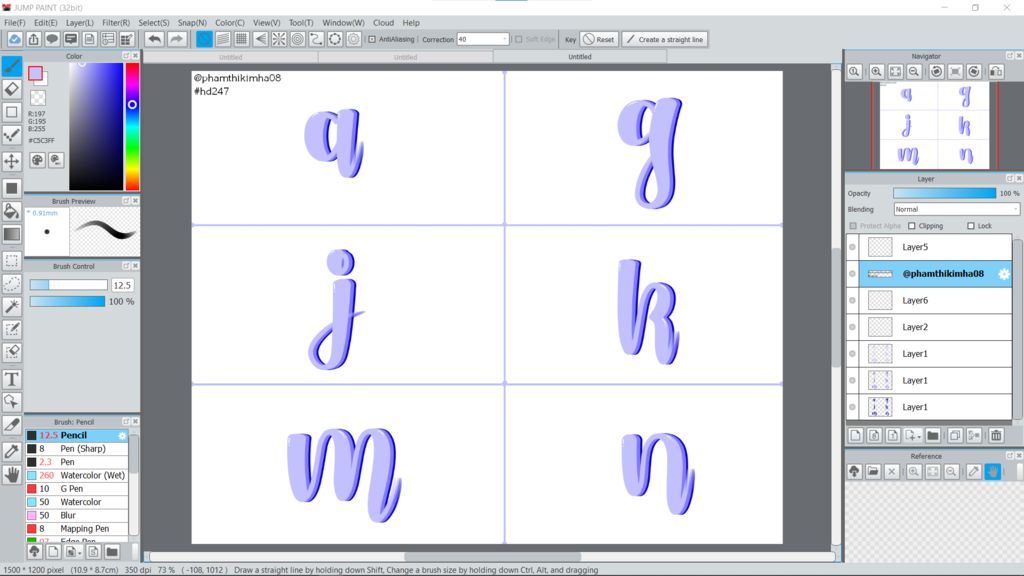This screenshot has height=576, width=1024.
Task: Open the Snap menu
Action: 192,22
